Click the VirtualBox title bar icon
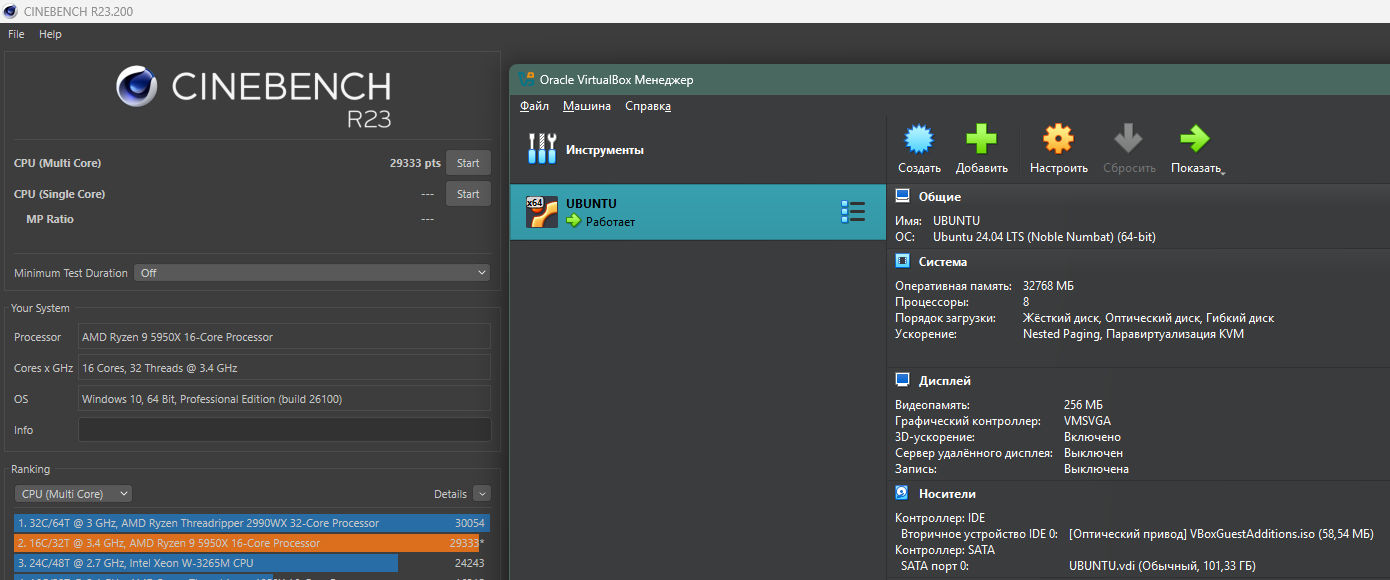Screen dimensions: 1390x580 [x=527, y=80]
